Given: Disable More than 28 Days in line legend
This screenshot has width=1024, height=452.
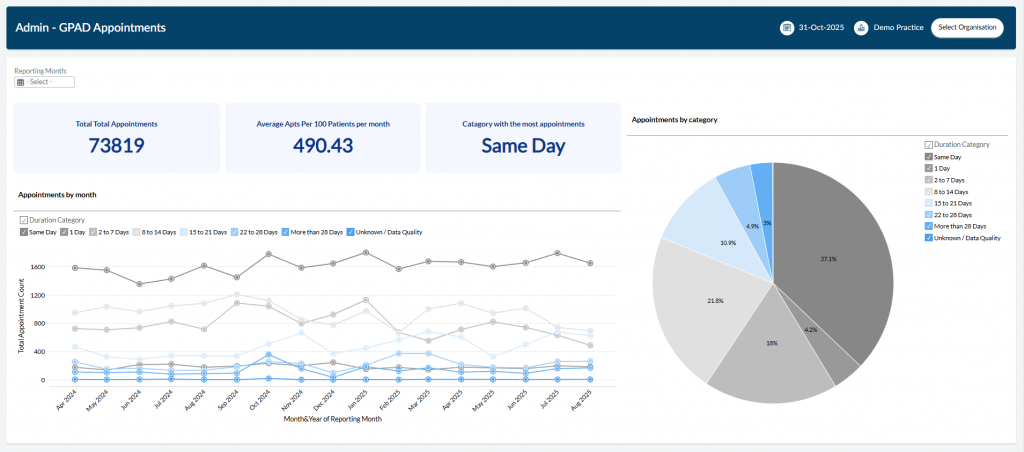Looking at the screenshot, I should click(x=287, y=232).
